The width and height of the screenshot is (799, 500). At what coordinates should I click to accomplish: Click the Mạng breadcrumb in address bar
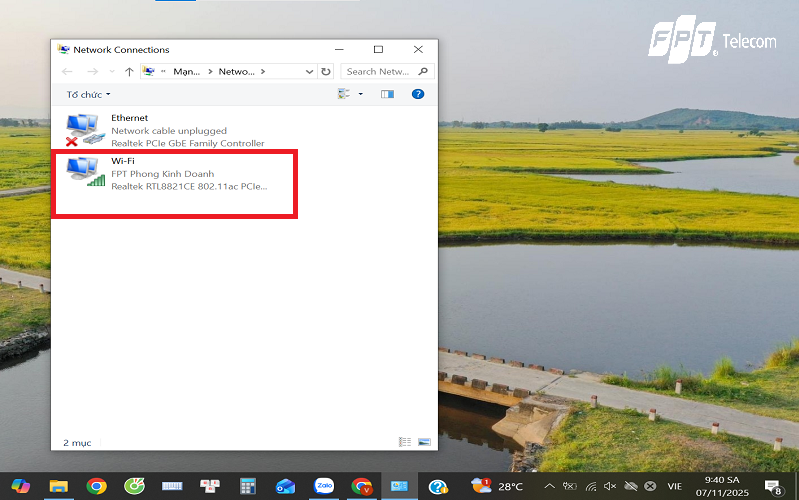pos(186,72)
